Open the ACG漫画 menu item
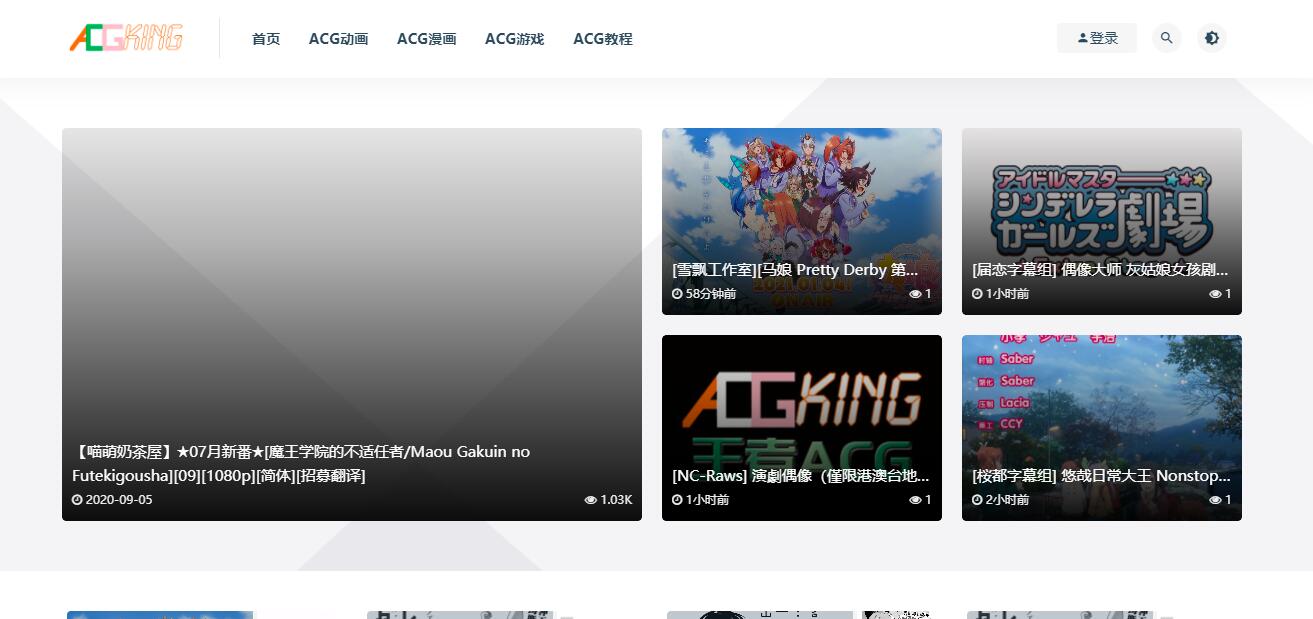The height and width of the screenshot is (619, 1313). pos(426,39)
